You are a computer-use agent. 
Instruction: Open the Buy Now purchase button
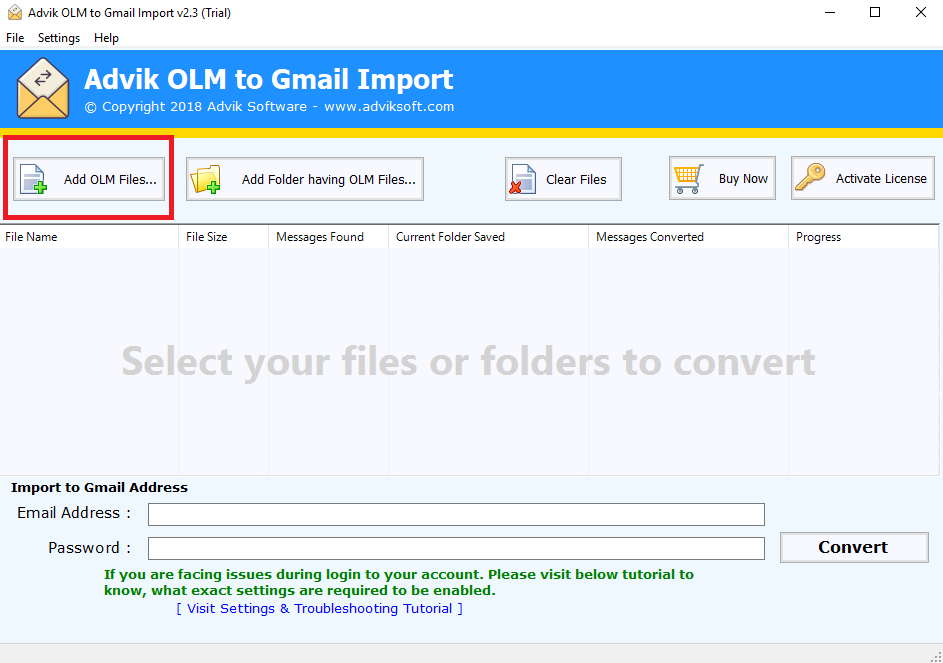722,178
